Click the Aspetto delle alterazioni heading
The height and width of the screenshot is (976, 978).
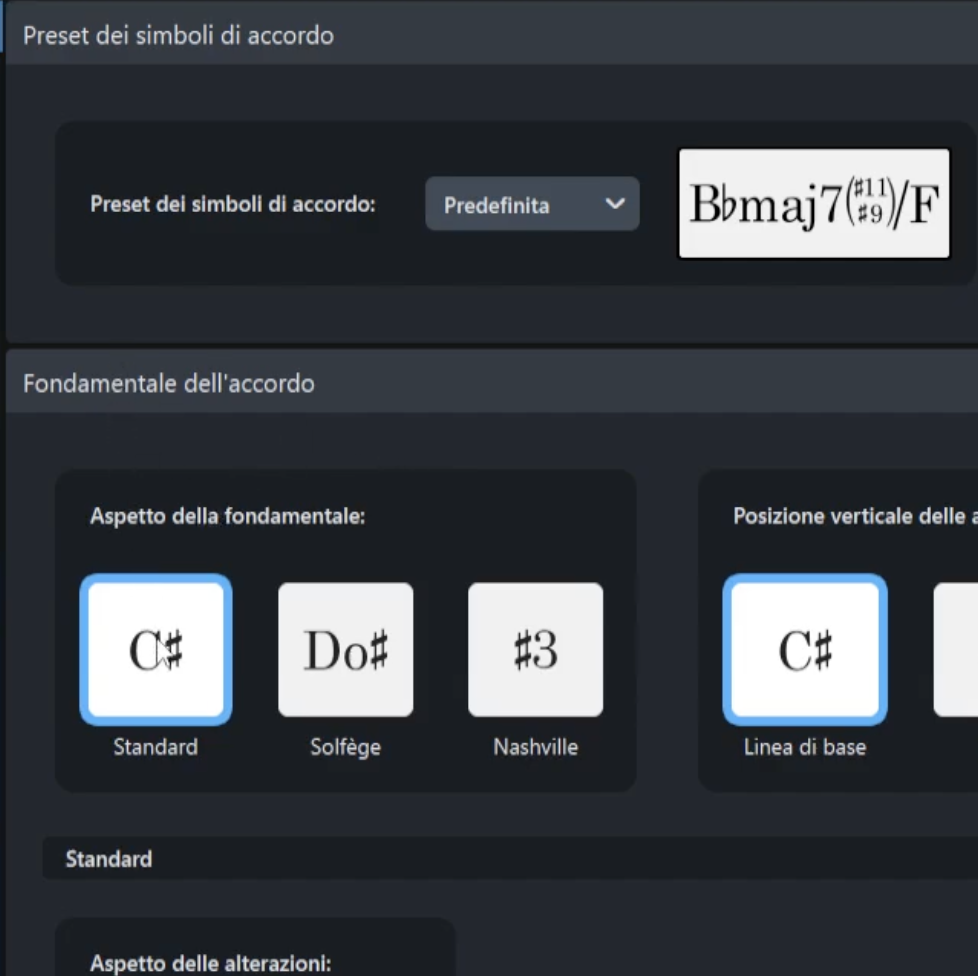210,964
